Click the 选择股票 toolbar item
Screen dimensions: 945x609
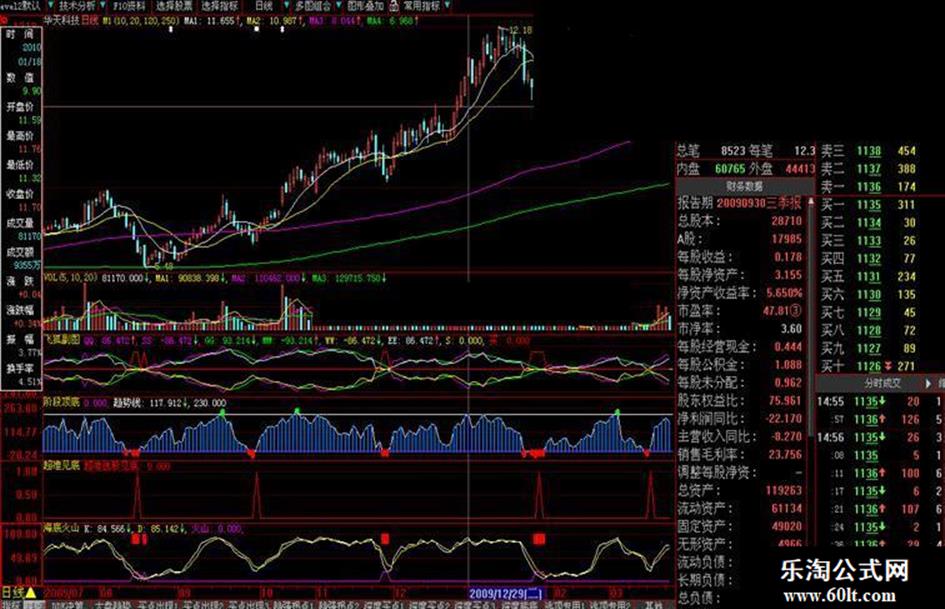point(174,5)
